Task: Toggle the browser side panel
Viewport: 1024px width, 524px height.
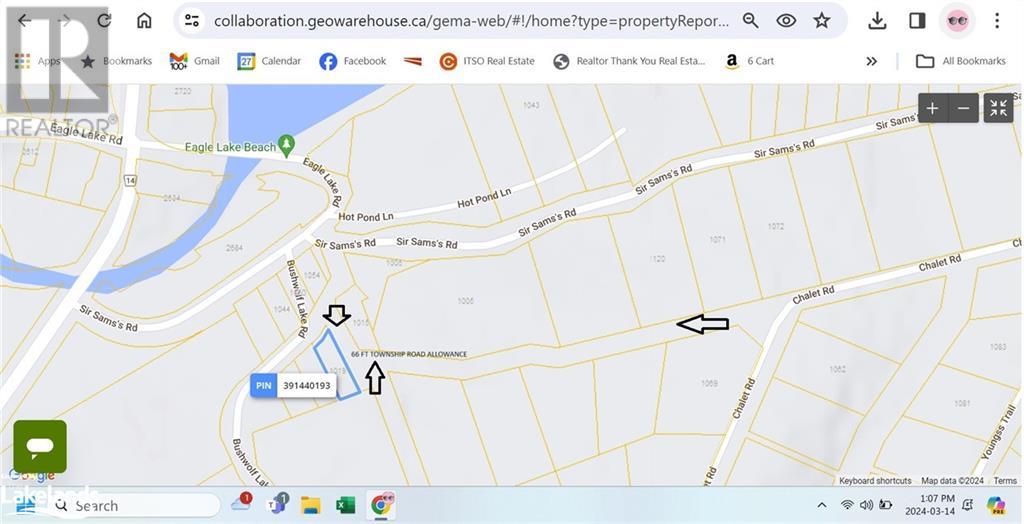Action: pyautogui.click(x=916, y=21)
